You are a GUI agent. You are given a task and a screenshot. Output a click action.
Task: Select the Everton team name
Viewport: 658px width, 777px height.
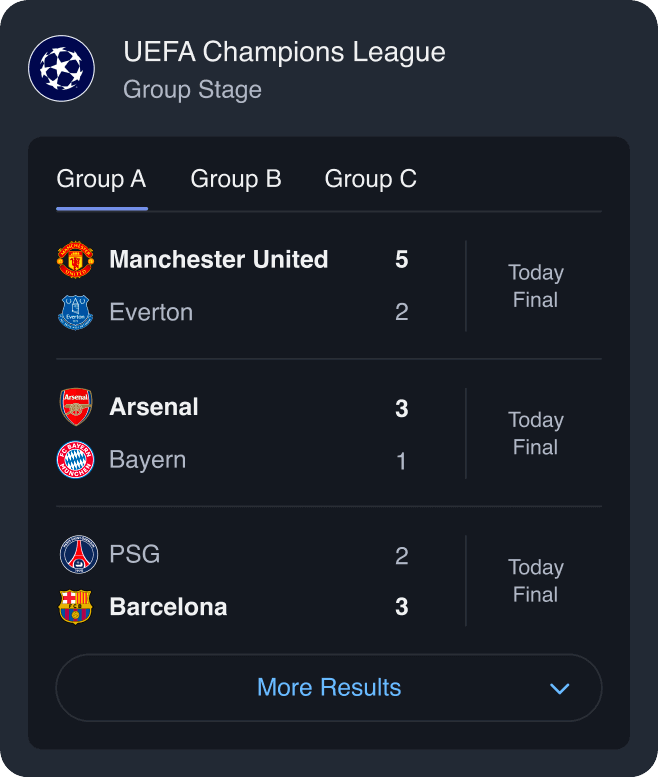[x=151, y=312]
